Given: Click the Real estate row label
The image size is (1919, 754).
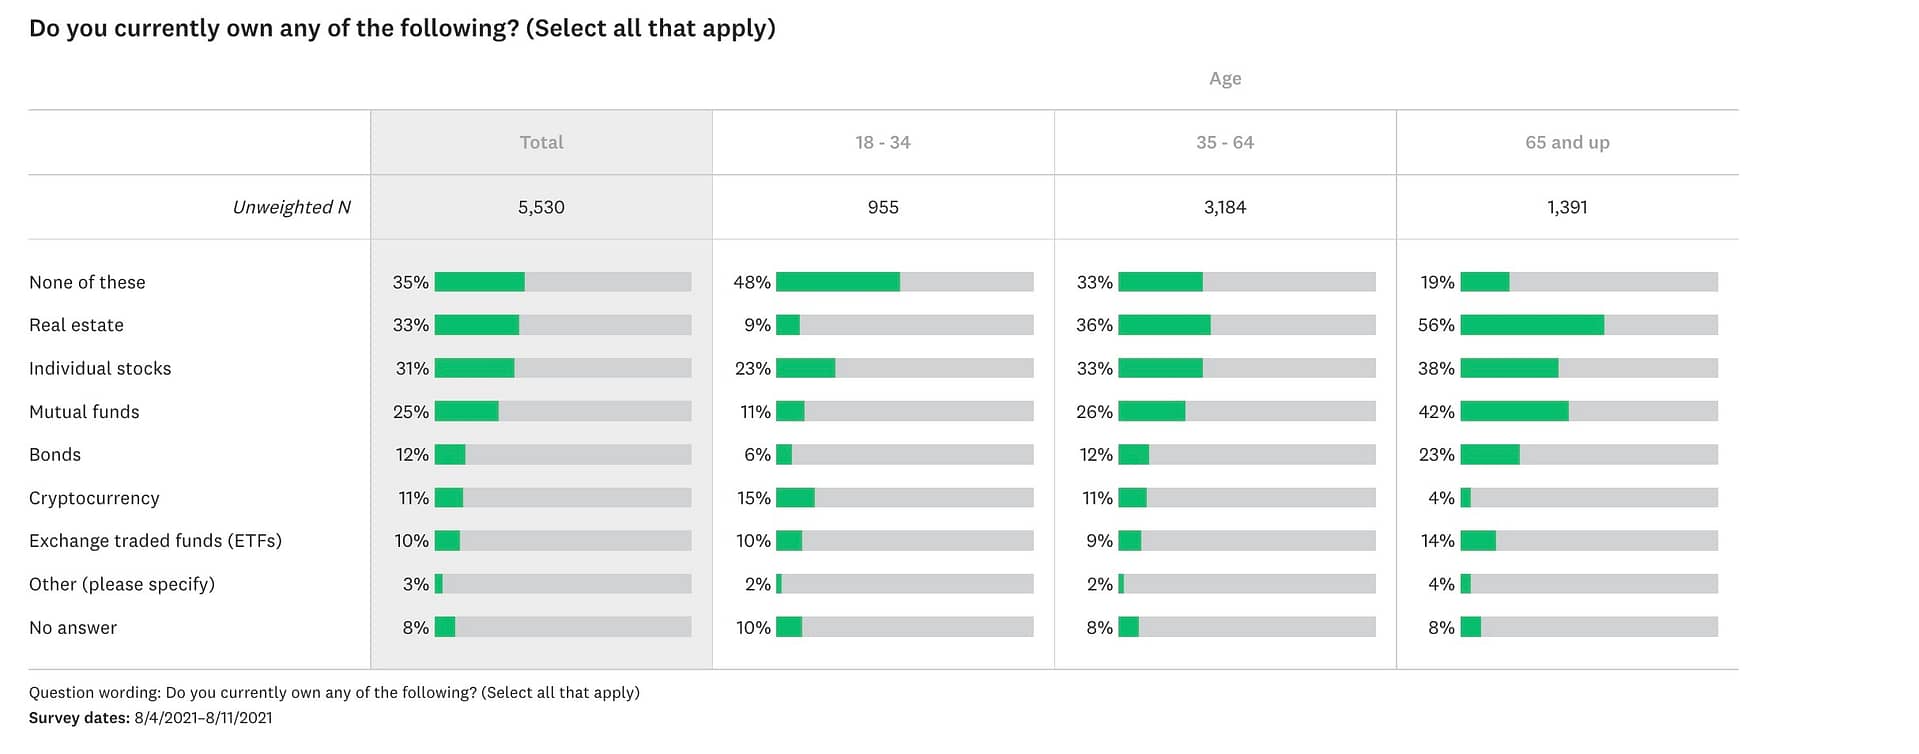Looking at the screenshot, I should tap(76, 325).
